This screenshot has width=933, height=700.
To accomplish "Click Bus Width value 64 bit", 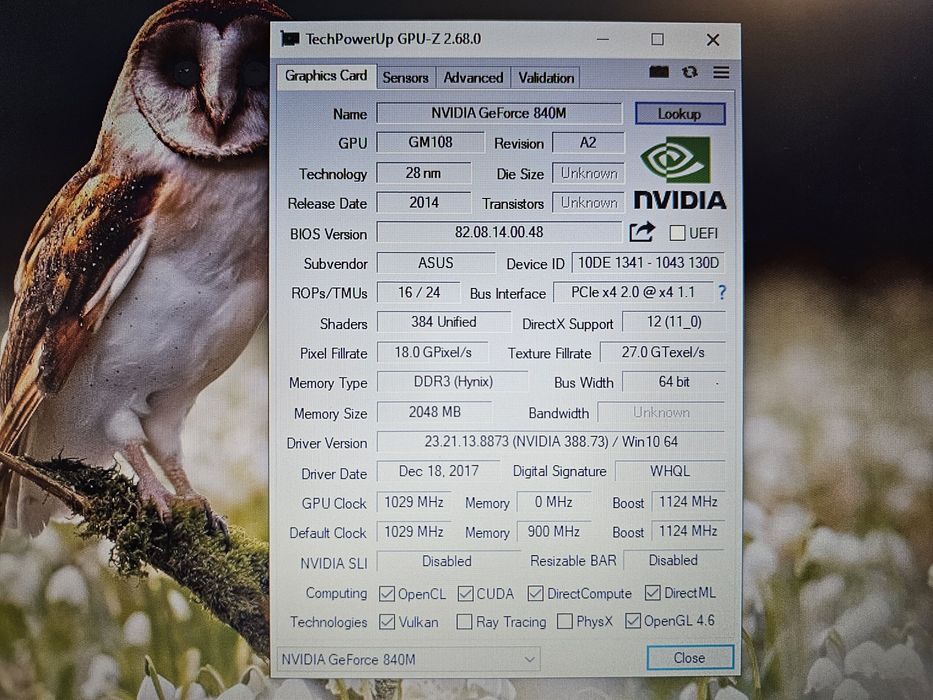I will point(674,382).
